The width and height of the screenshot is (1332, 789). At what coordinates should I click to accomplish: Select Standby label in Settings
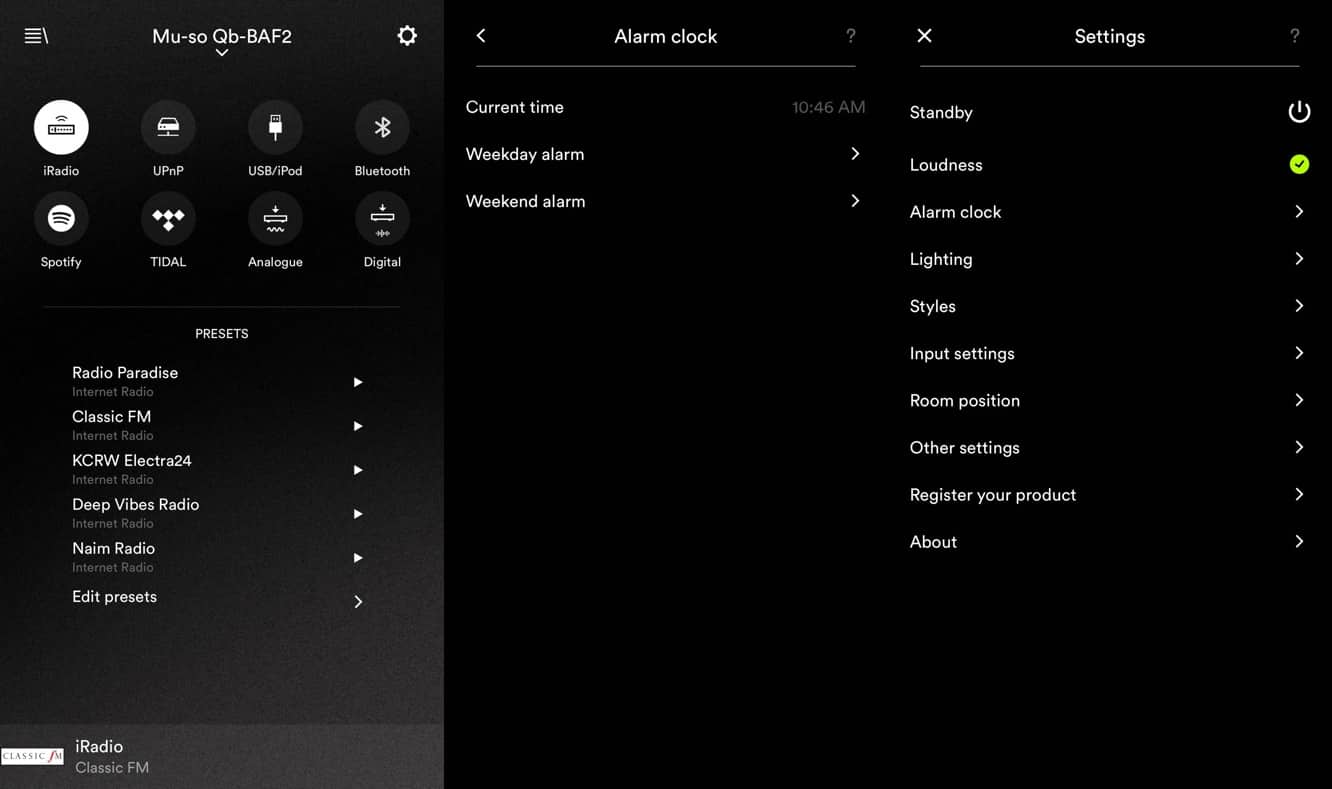(941, 112)
